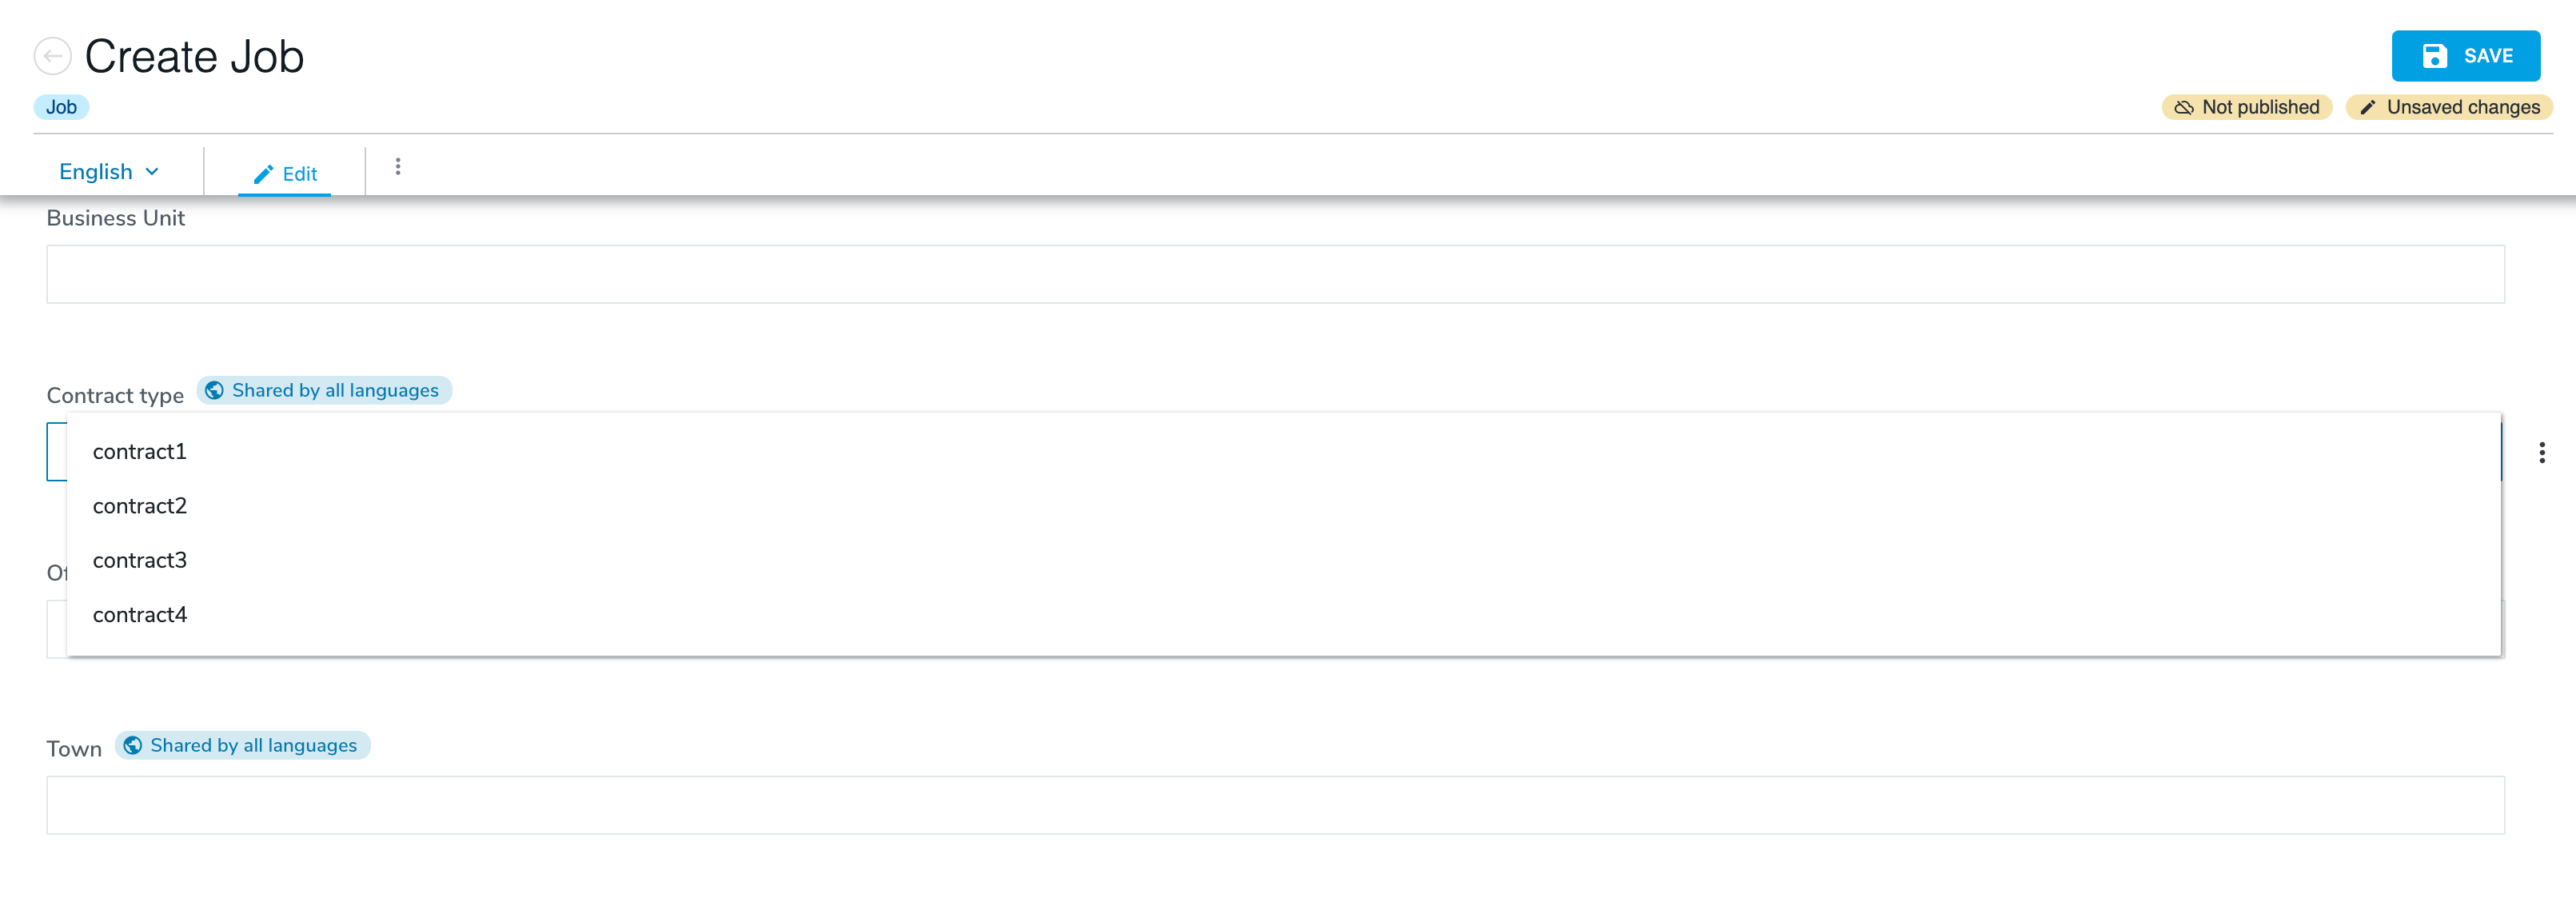The height and width of the screenshot is (902, 2576).
Task: Click the Shared by all languages badge
Action: coord(324,390)
